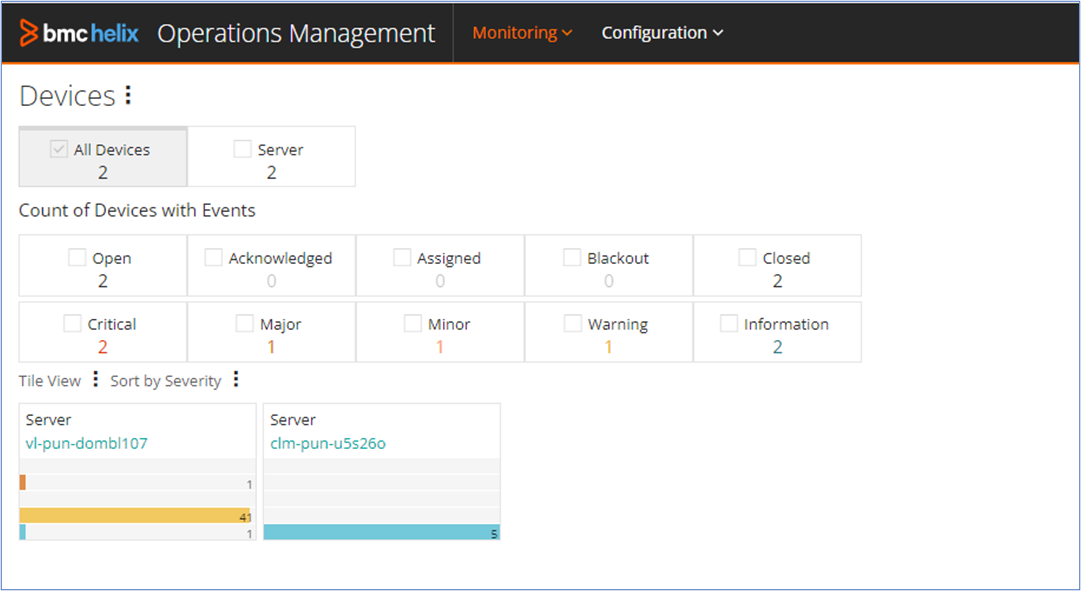Select the Information severity checkbox
The height and width of the screenshot is (591, 1081).
(x=729, y=323)
